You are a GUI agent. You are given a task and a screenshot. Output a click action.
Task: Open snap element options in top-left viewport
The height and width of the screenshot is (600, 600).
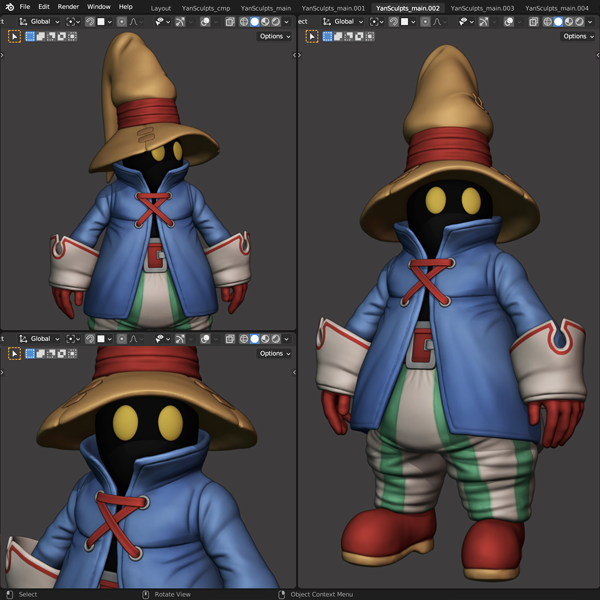pos(104,22)
